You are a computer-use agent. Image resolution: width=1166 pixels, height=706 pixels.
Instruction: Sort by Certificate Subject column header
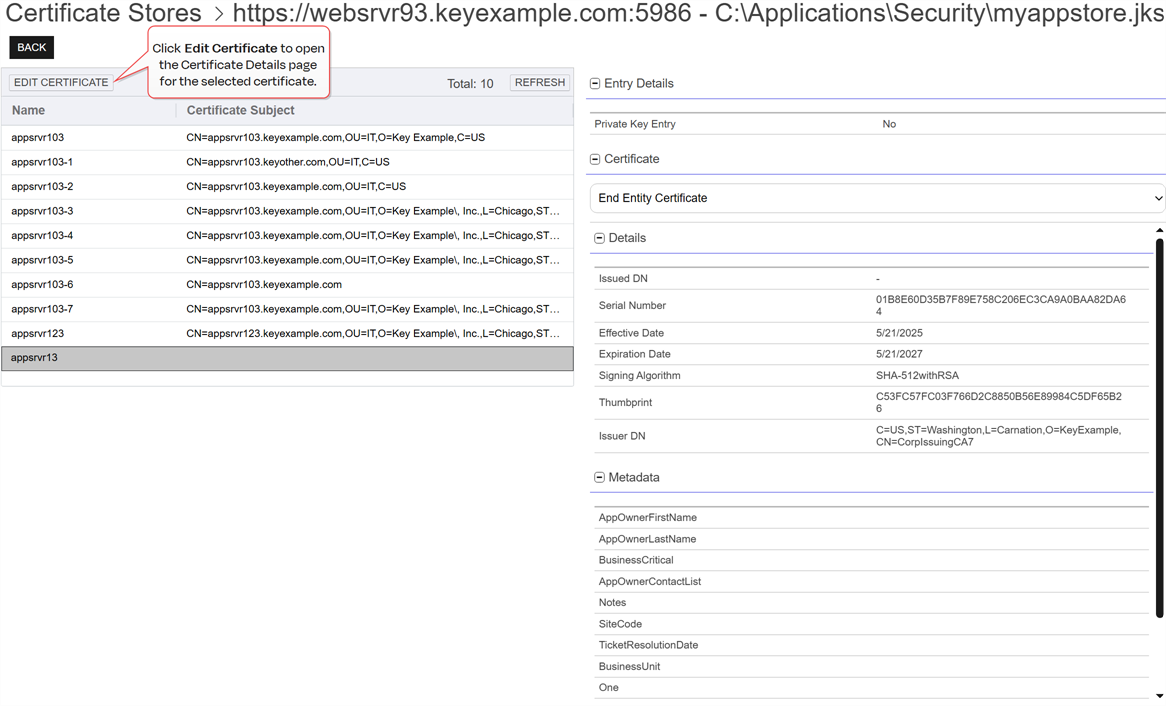point(240,111)
